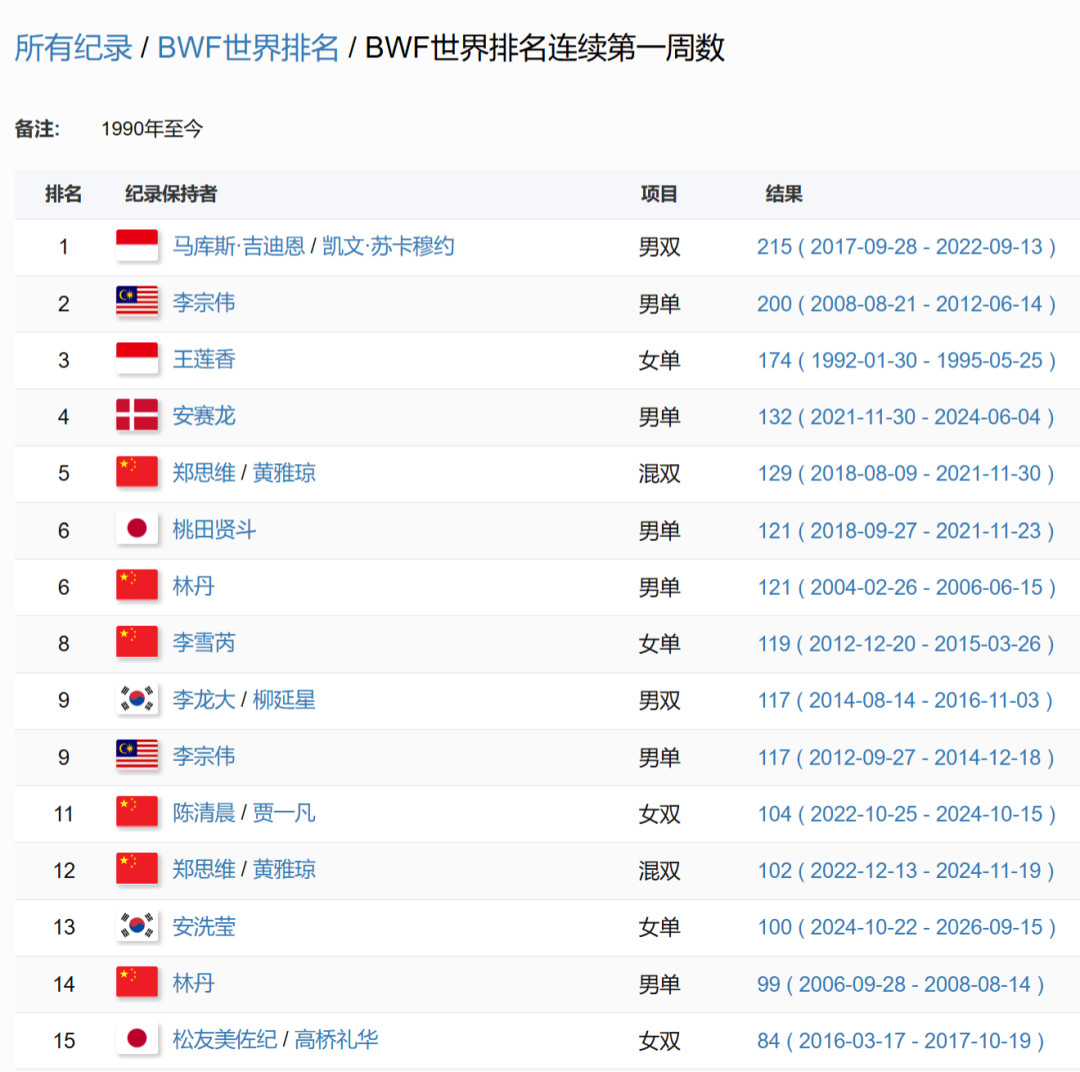Viewport: 1080px width, 1072px height.
Task: Click the 1990年至今 remark text
Action: pos(152,128)
